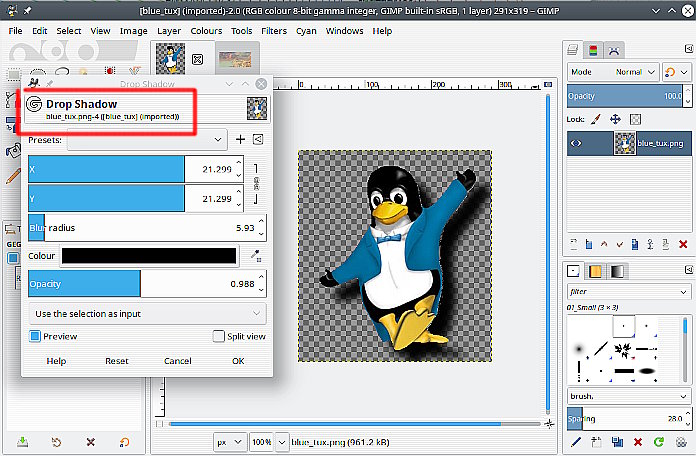Viewport: 696px width, 456px height.
Task: Toggle lock pixels on the layer
Action: pos(596,119)
